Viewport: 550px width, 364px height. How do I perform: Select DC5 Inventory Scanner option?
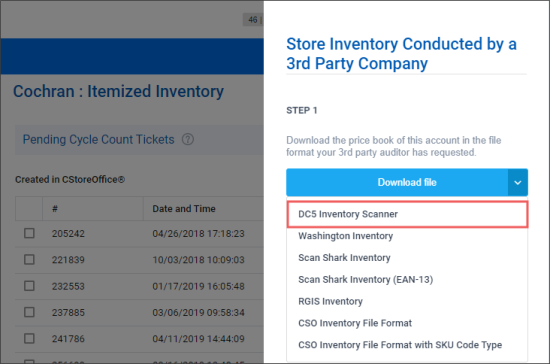407,214
